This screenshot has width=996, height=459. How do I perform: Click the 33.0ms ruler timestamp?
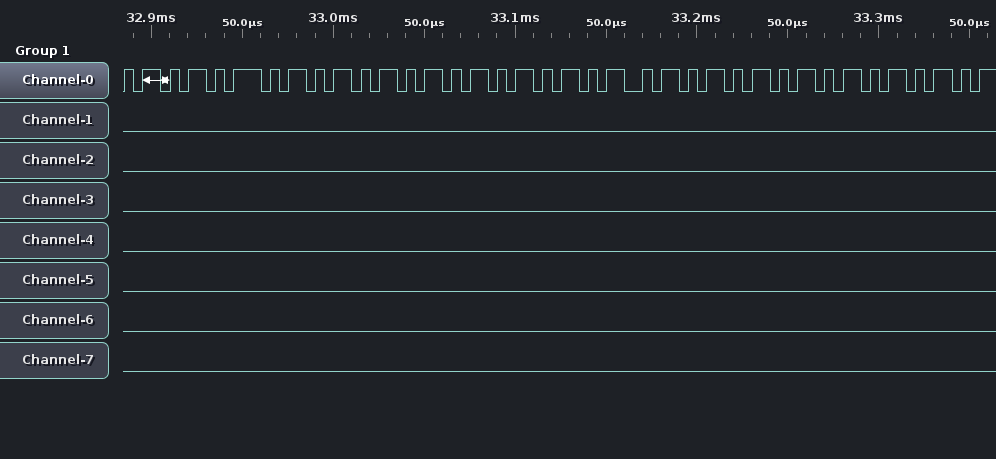pos(333,18)
